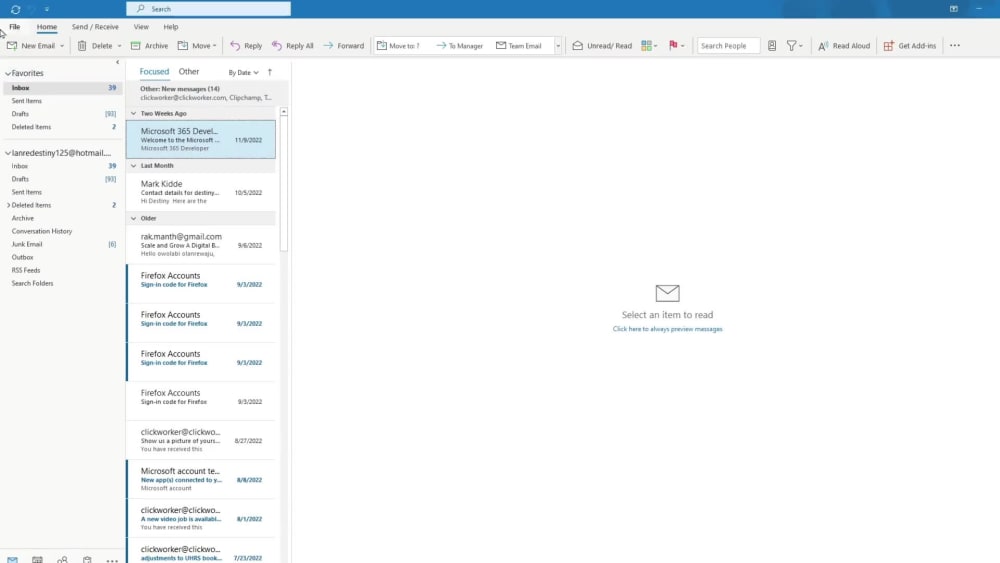The width and height of the screenshot is (1000, 563).
Task: Archive the selected email
Action: (x=149, y=46)
